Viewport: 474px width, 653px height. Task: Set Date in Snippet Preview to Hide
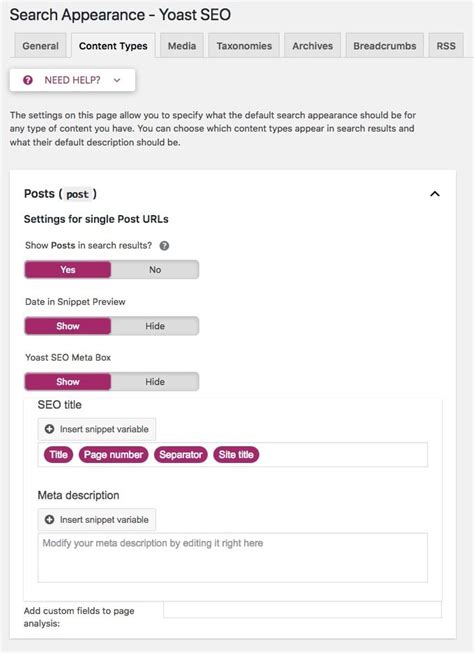click(x=155, y=326)
